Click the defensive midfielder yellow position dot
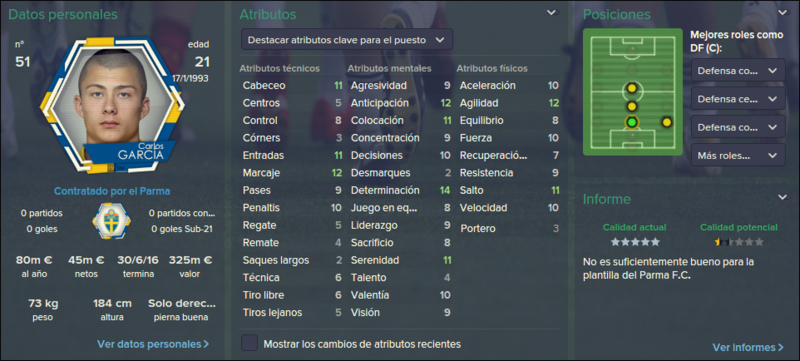The image size is (800, 361). coord(632,107)
